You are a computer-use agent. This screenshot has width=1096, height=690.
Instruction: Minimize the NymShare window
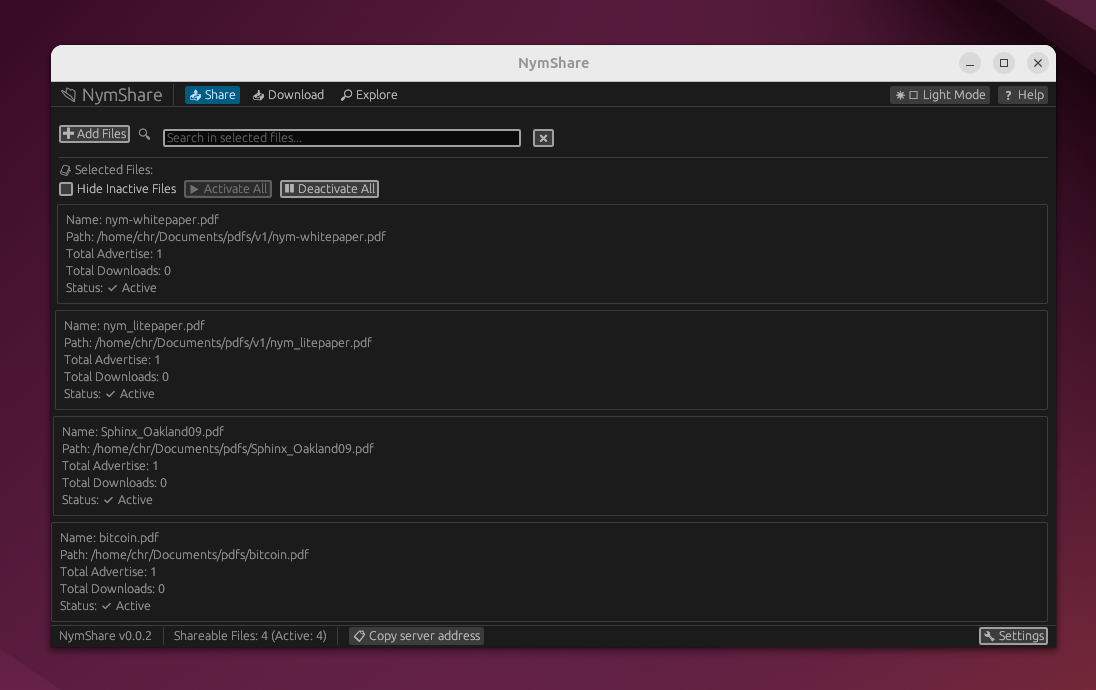pyautogui.click(x=969, y=63)
